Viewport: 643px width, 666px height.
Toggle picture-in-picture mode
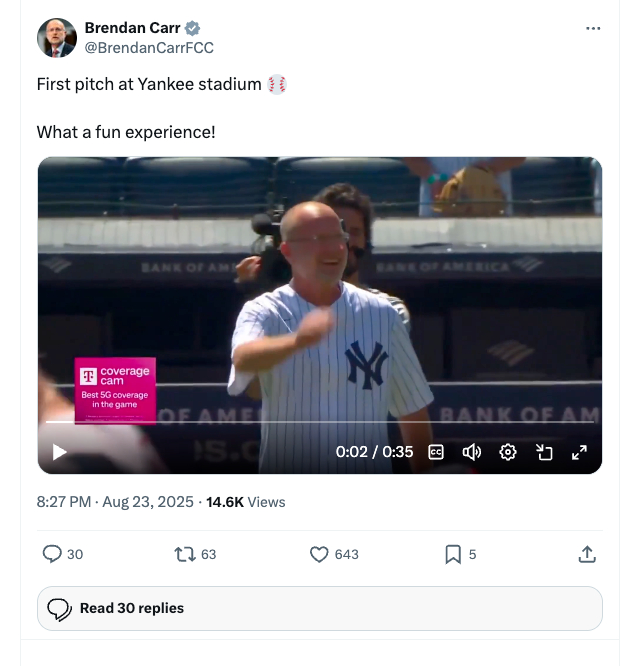pos(544,452)
